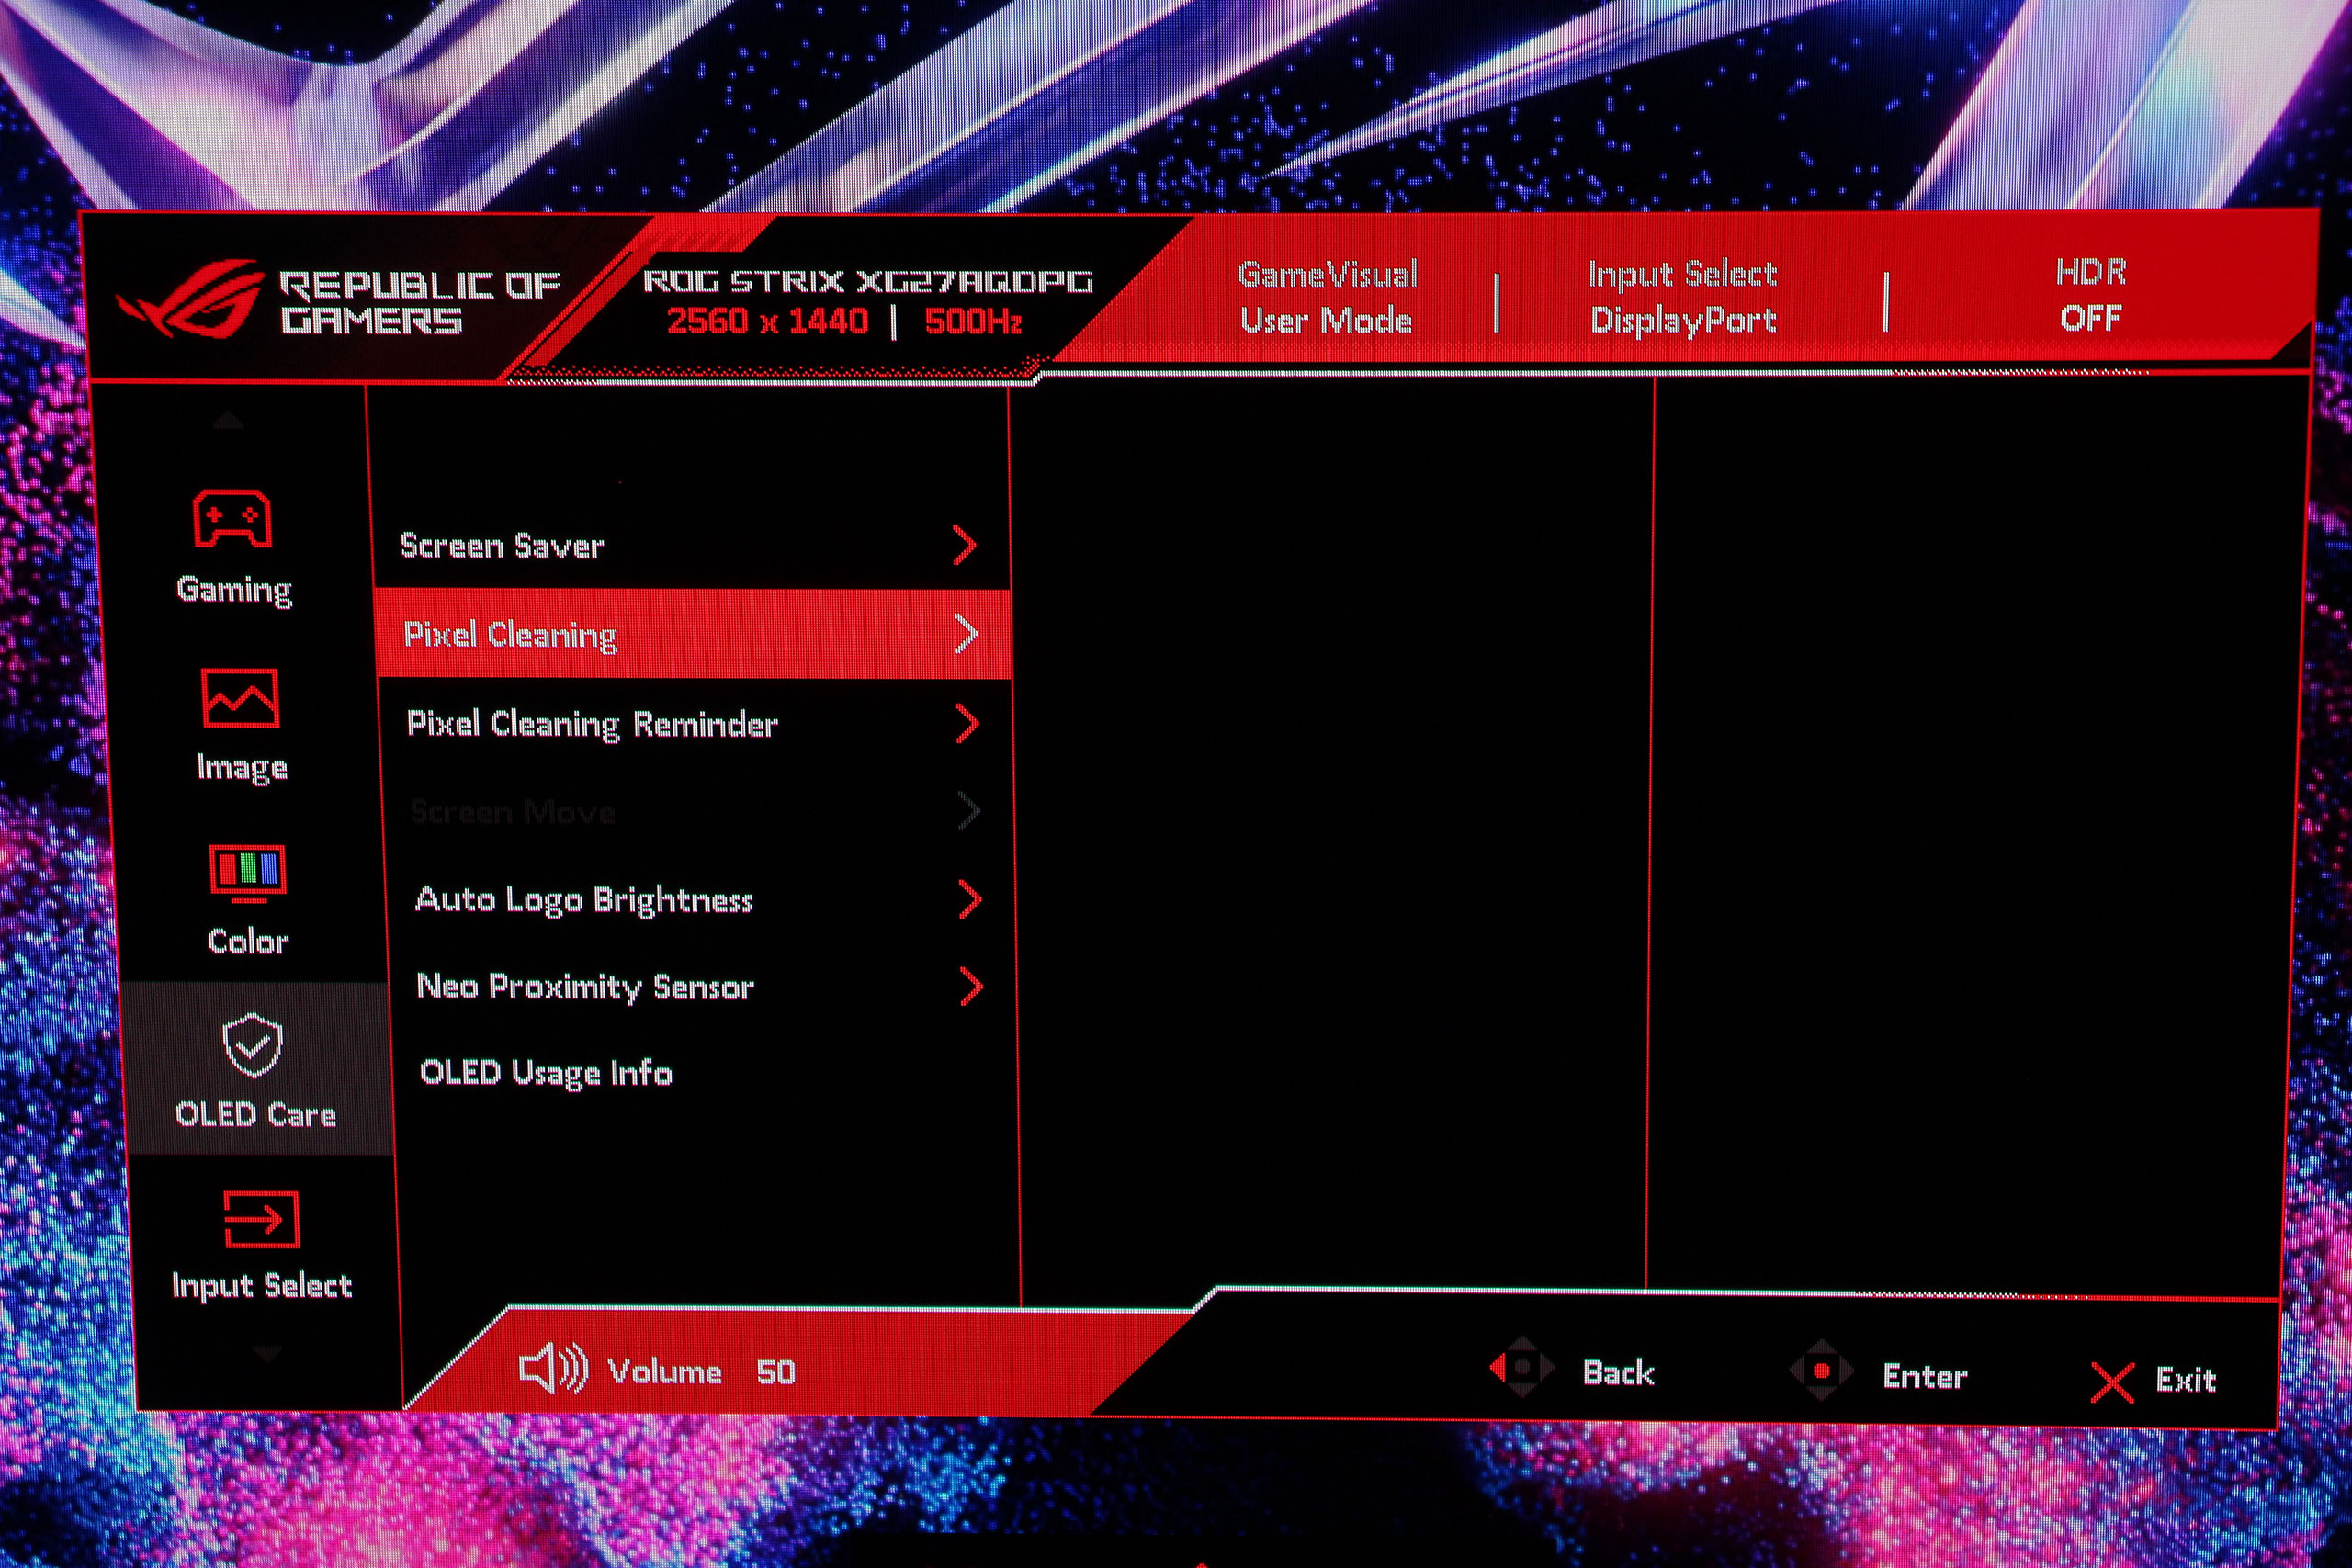Expand the Screen Saver chevron
Image resolution: width=2352 pixels, height=1568 pixels.
[x=964, y=545]
